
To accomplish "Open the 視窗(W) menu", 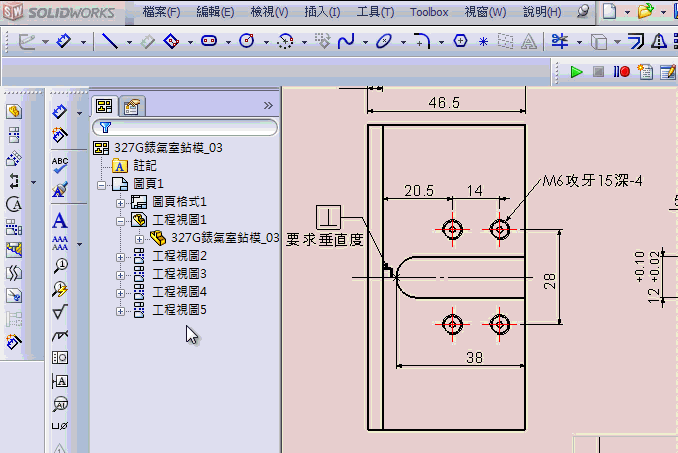I will click(485, 12).
